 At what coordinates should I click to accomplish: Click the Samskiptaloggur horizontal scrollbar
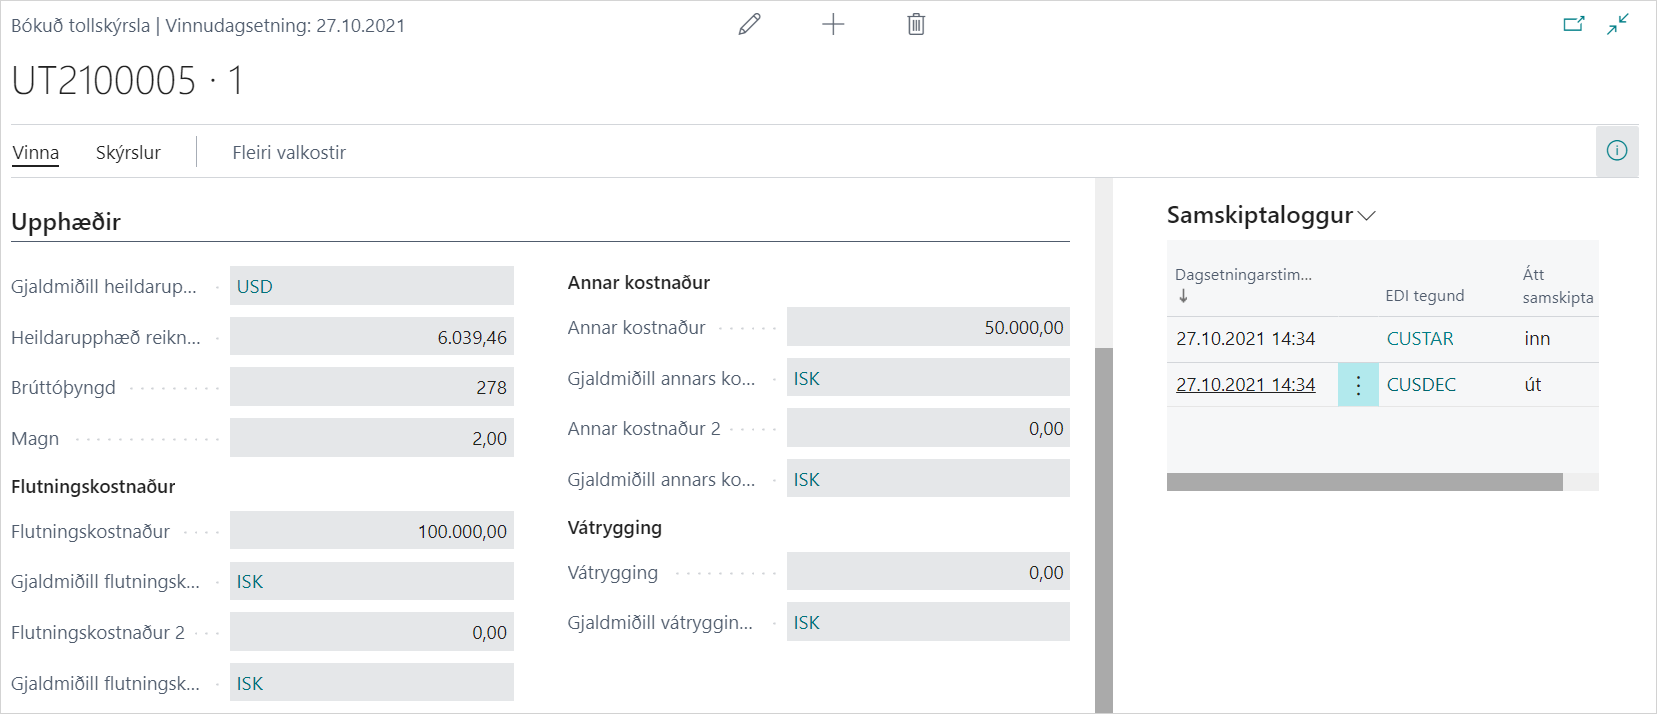coord(1364,482)
